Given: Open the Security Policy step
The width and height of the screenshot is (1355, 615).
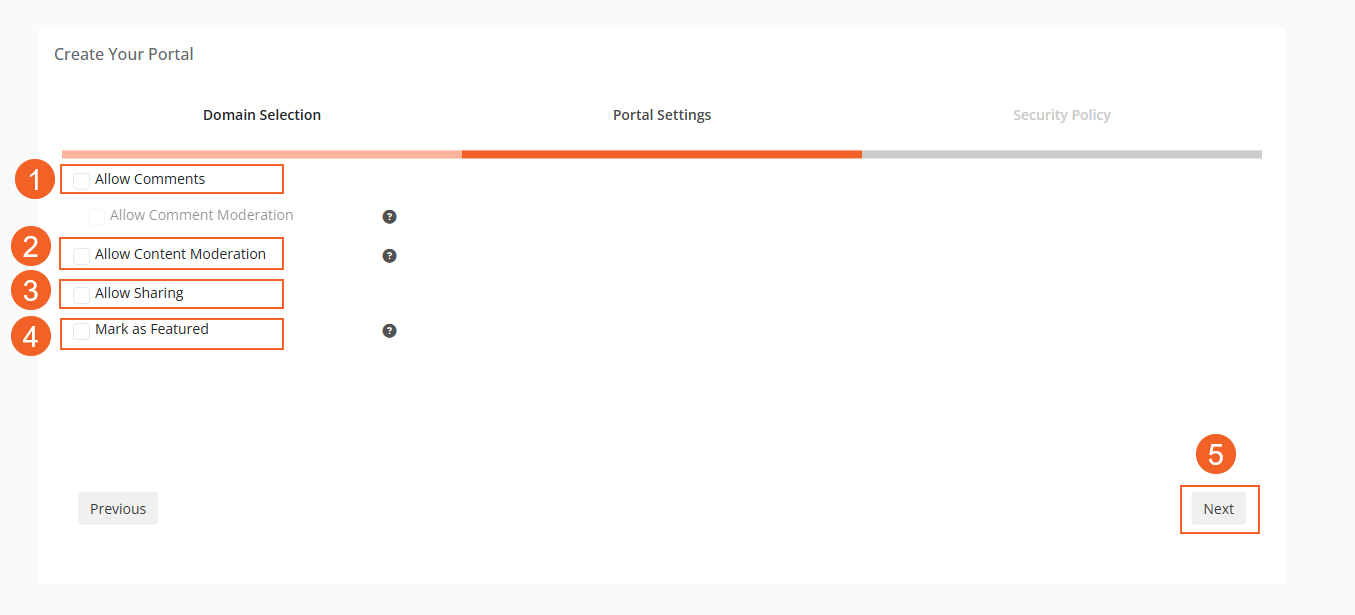Looking at the screenshot, I should tap(1061, 114).
